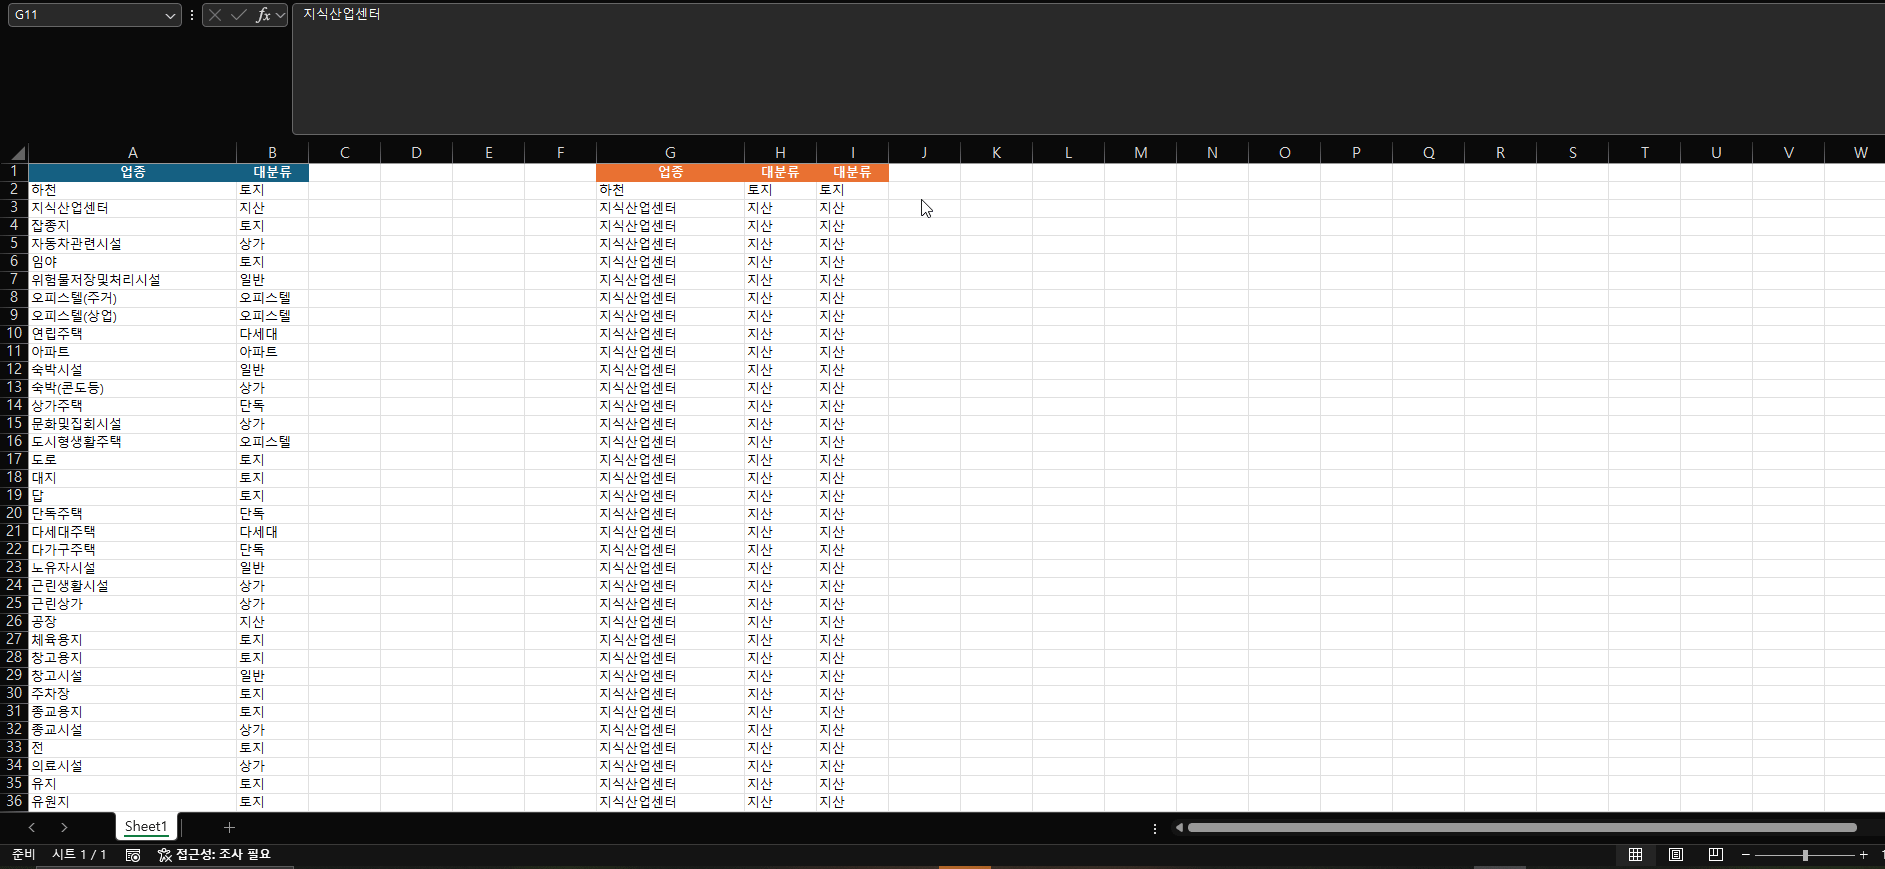This screenshot has height=869, width=1885.
Task: Click the horizontal scrollbar left arrow
Action: tap(1180, 827)
